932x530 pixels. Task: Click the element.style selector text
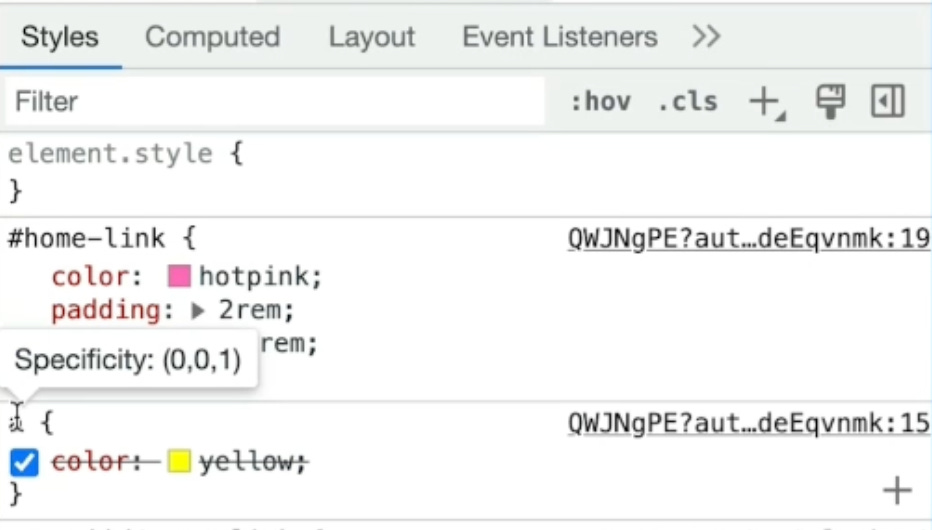(111, 154)
